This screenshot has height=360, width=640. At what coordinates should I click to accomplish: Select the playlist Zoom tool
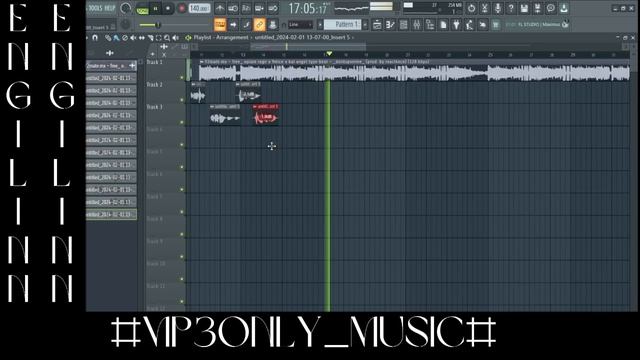click(167, 38)
